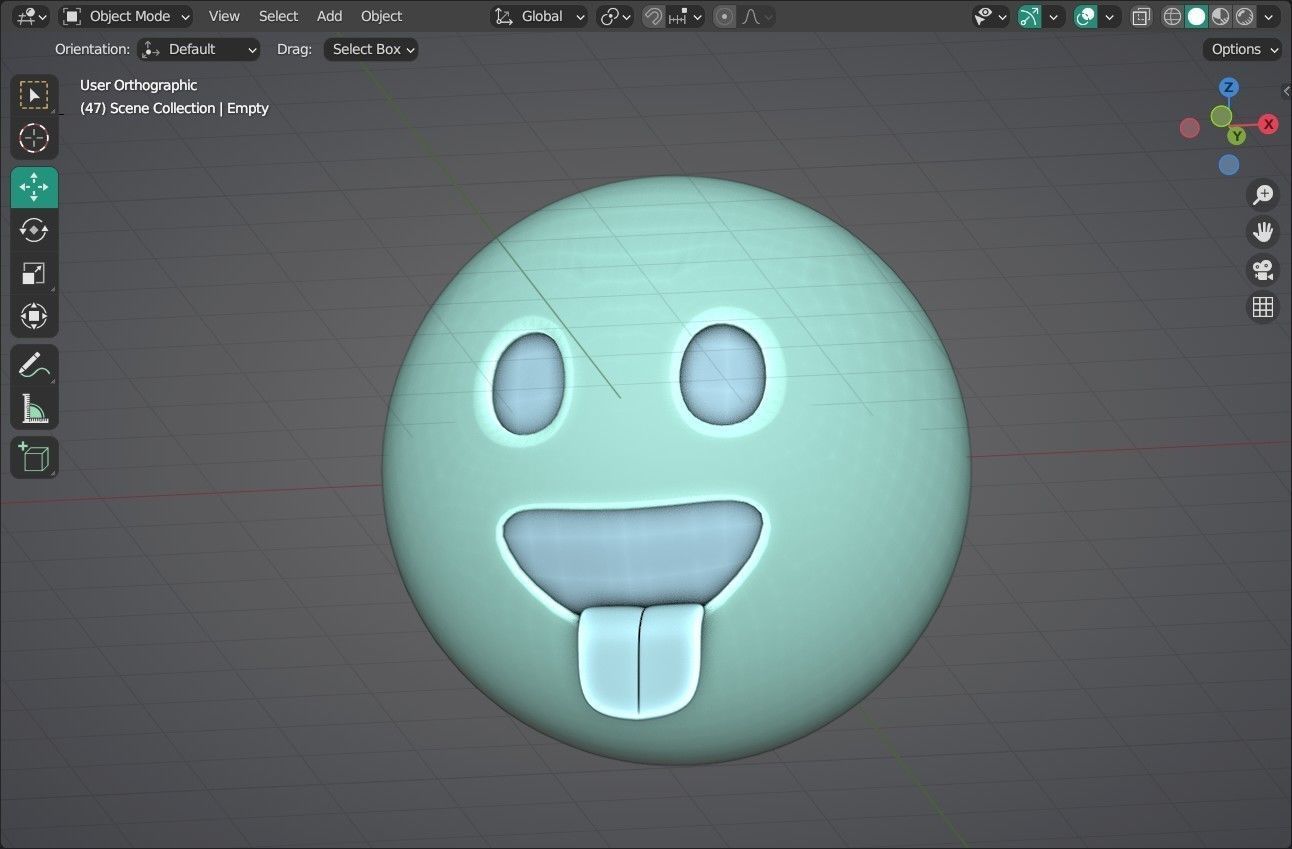This screenshot has width=1292, height=849.
Task: Pick the Annotate tool
Action: tap(34, 364)
